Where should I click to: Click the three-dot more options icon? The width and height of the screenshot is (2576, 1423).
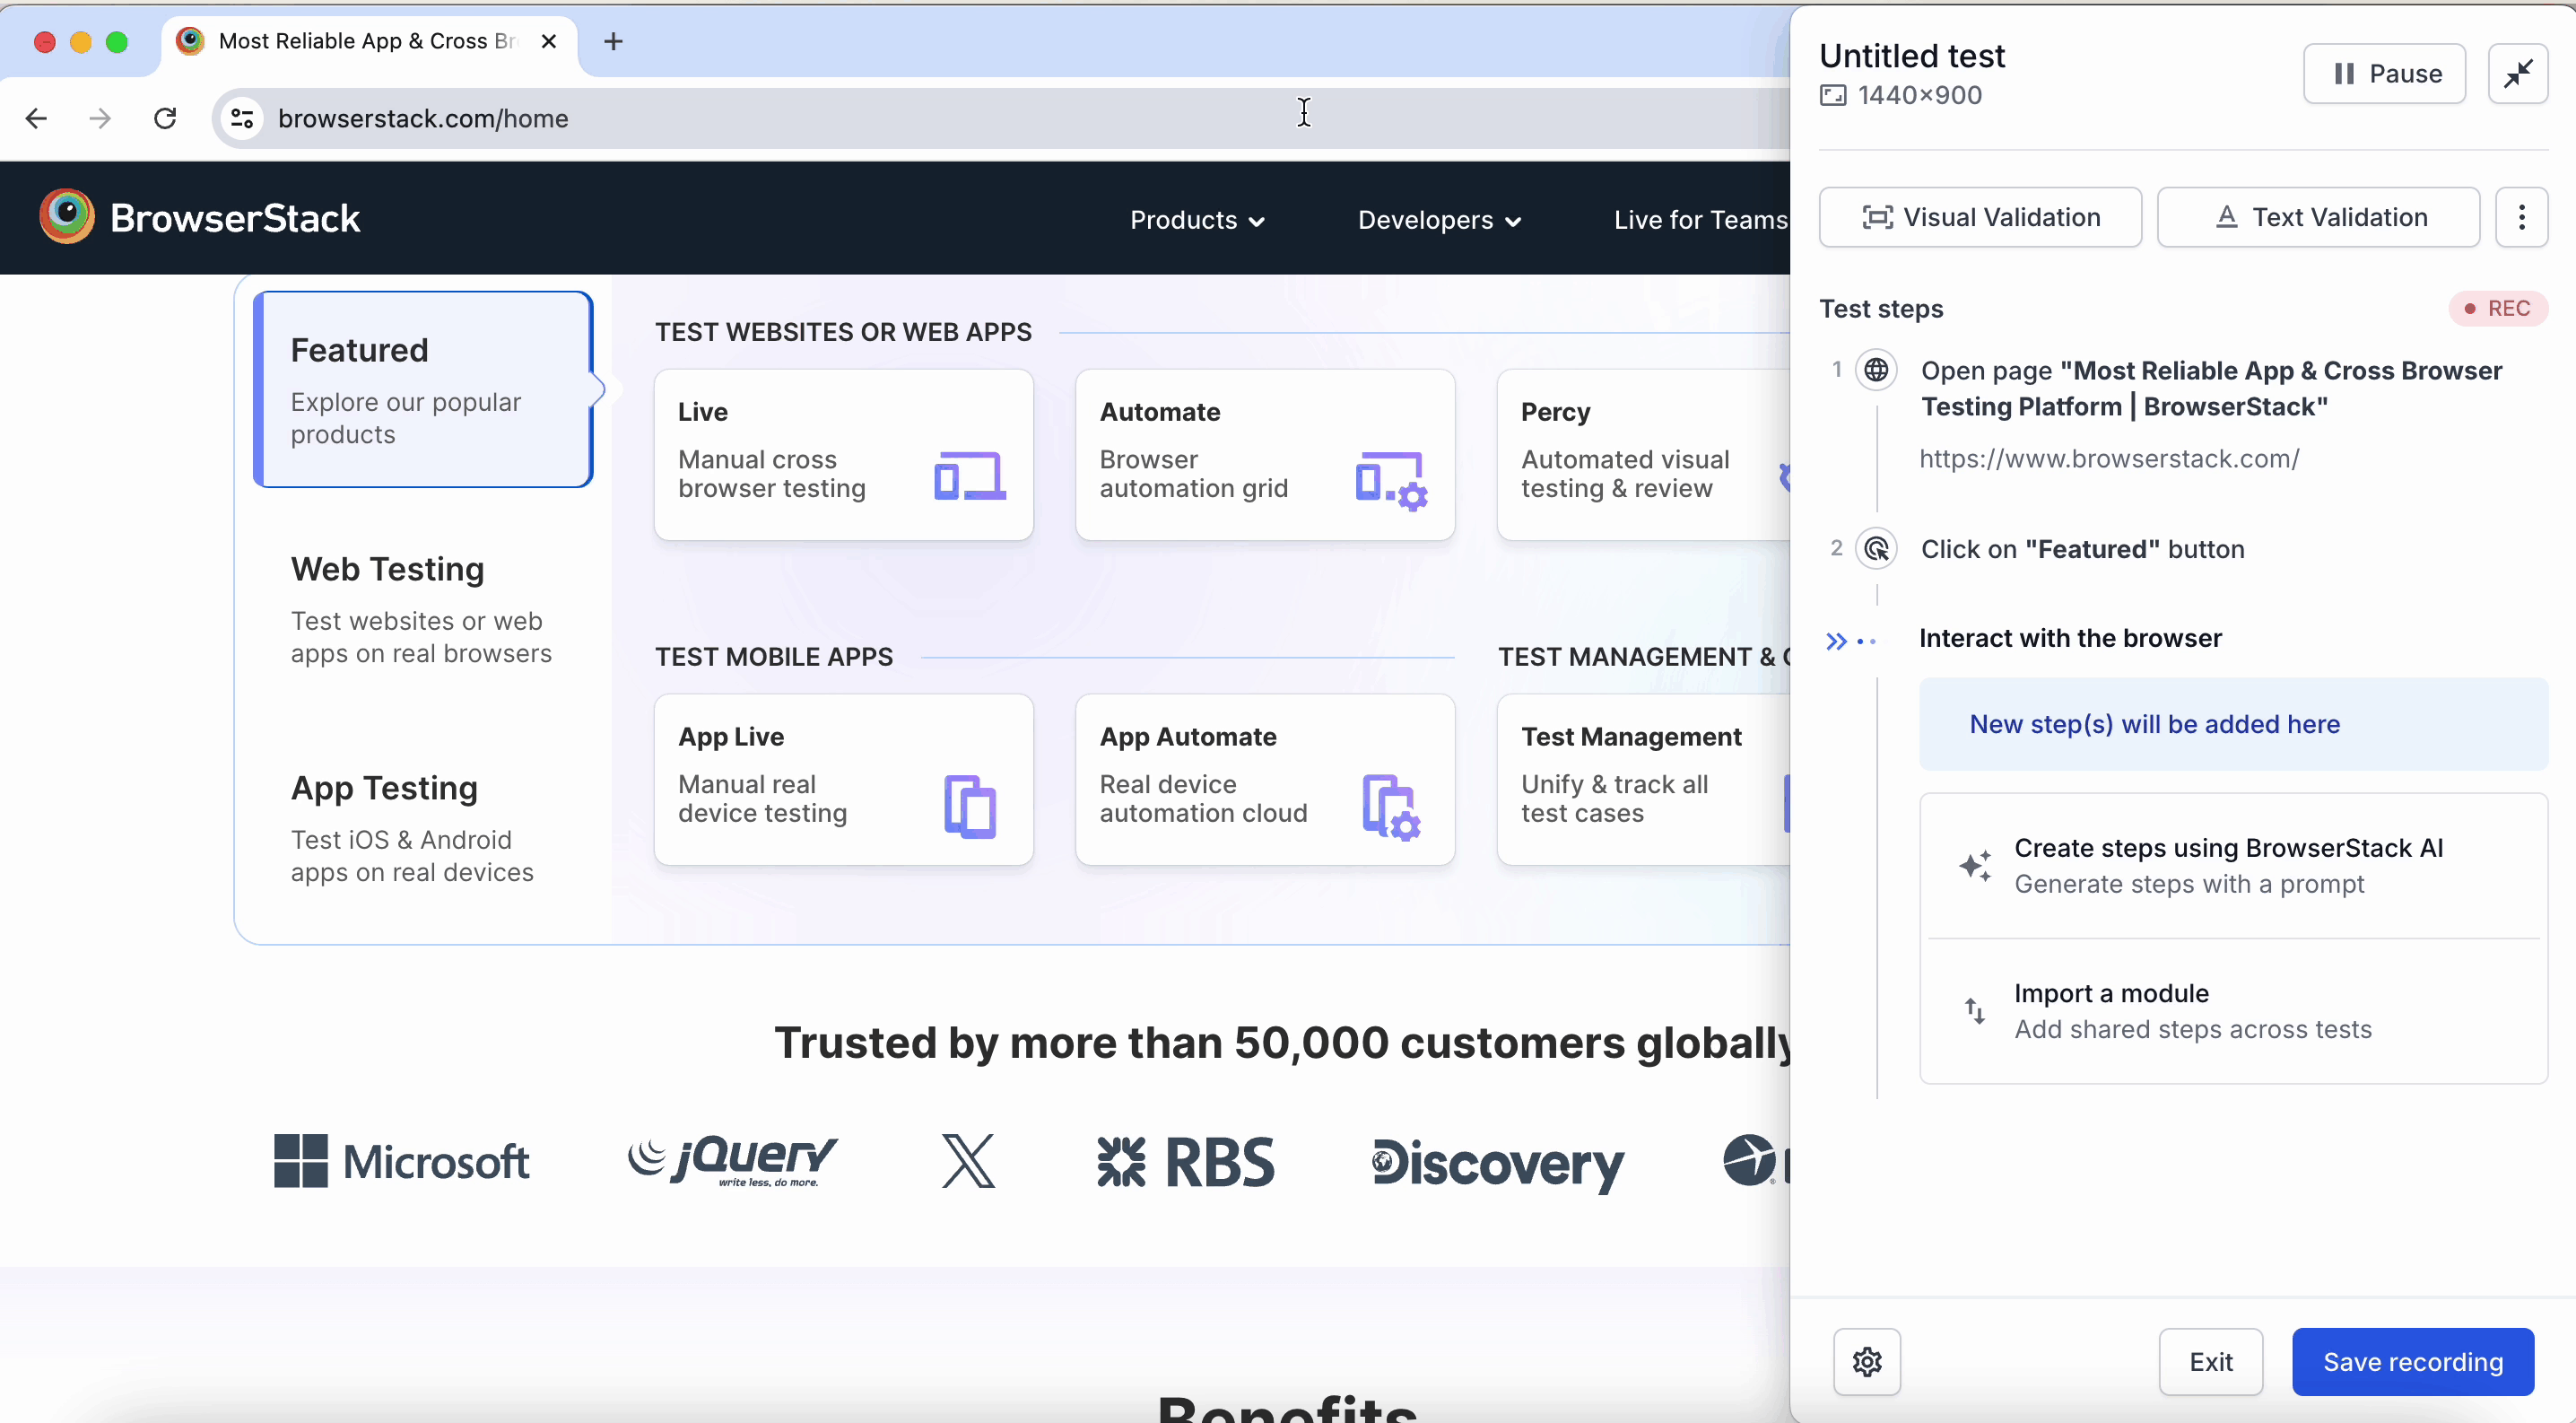(x=2521, y=215)
